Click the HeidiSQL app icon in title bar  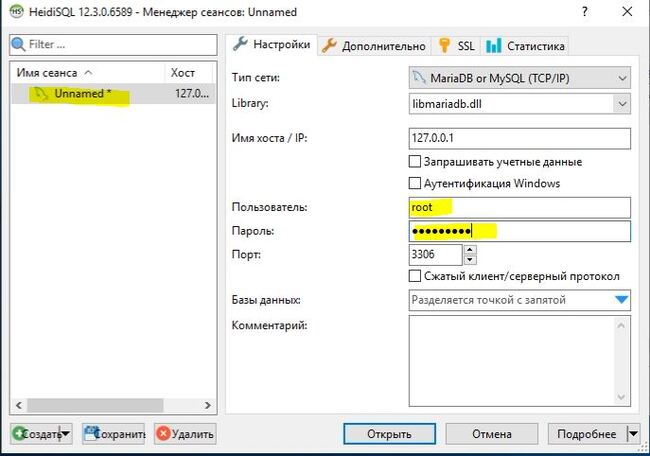pyautogui.click(x=17, y=11)
